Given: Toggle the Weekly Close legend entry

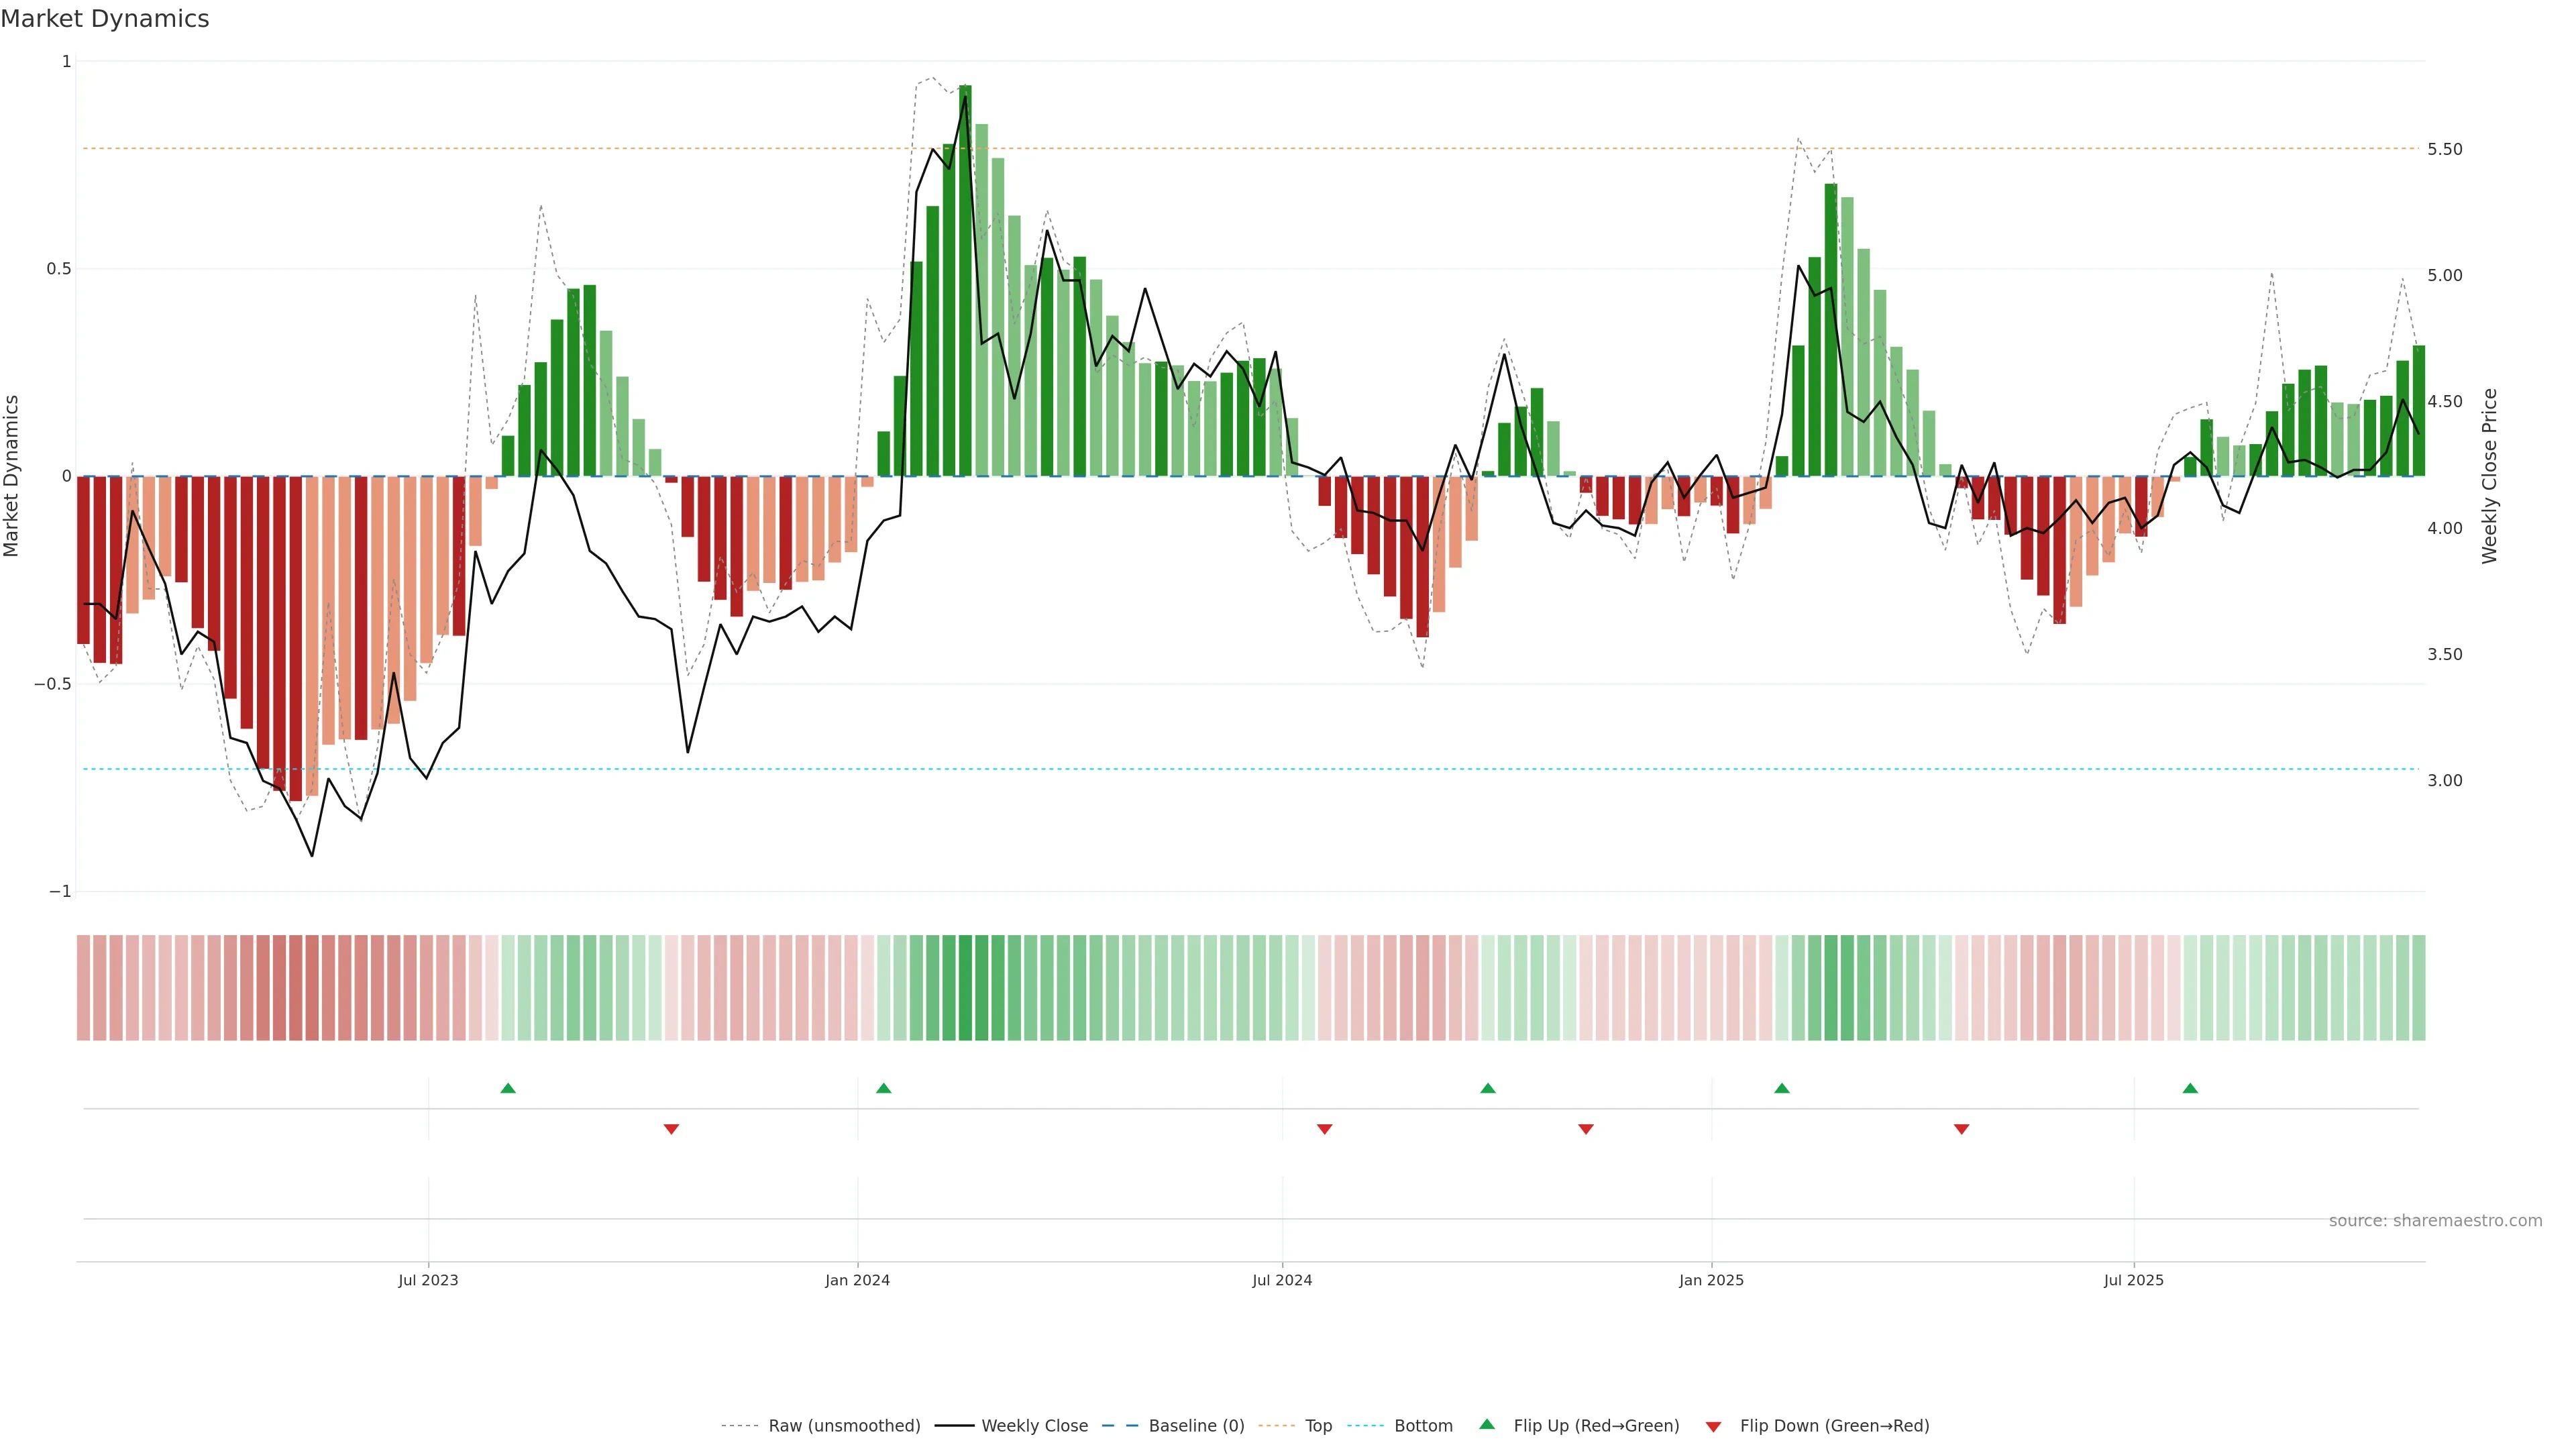Looking at the screenshot, I should click(1034, 1426).
